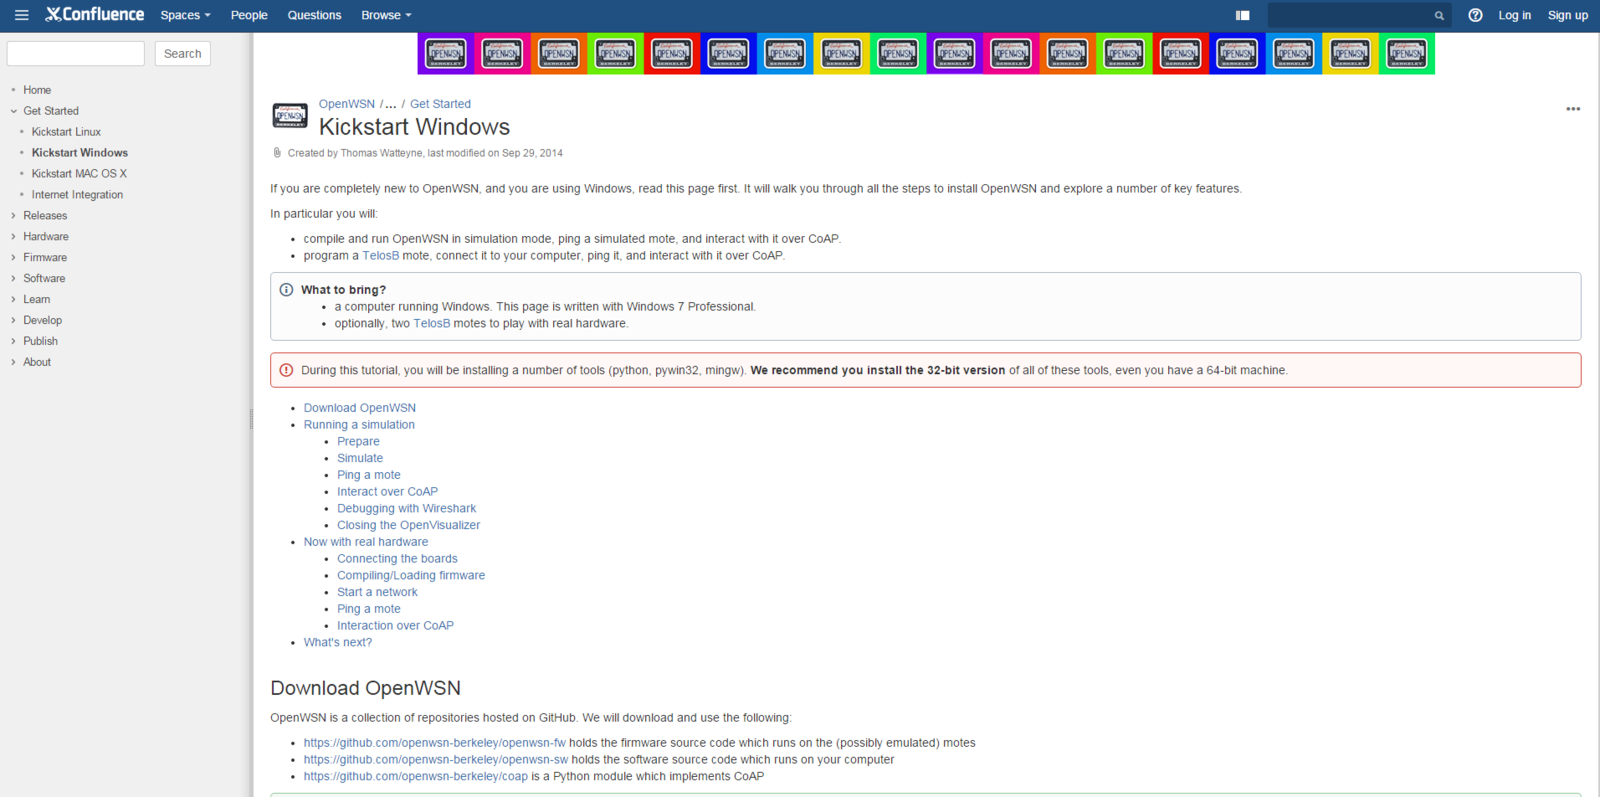
Task: Open Home in the sidebar tree
Action: click(x=37, y=90)
